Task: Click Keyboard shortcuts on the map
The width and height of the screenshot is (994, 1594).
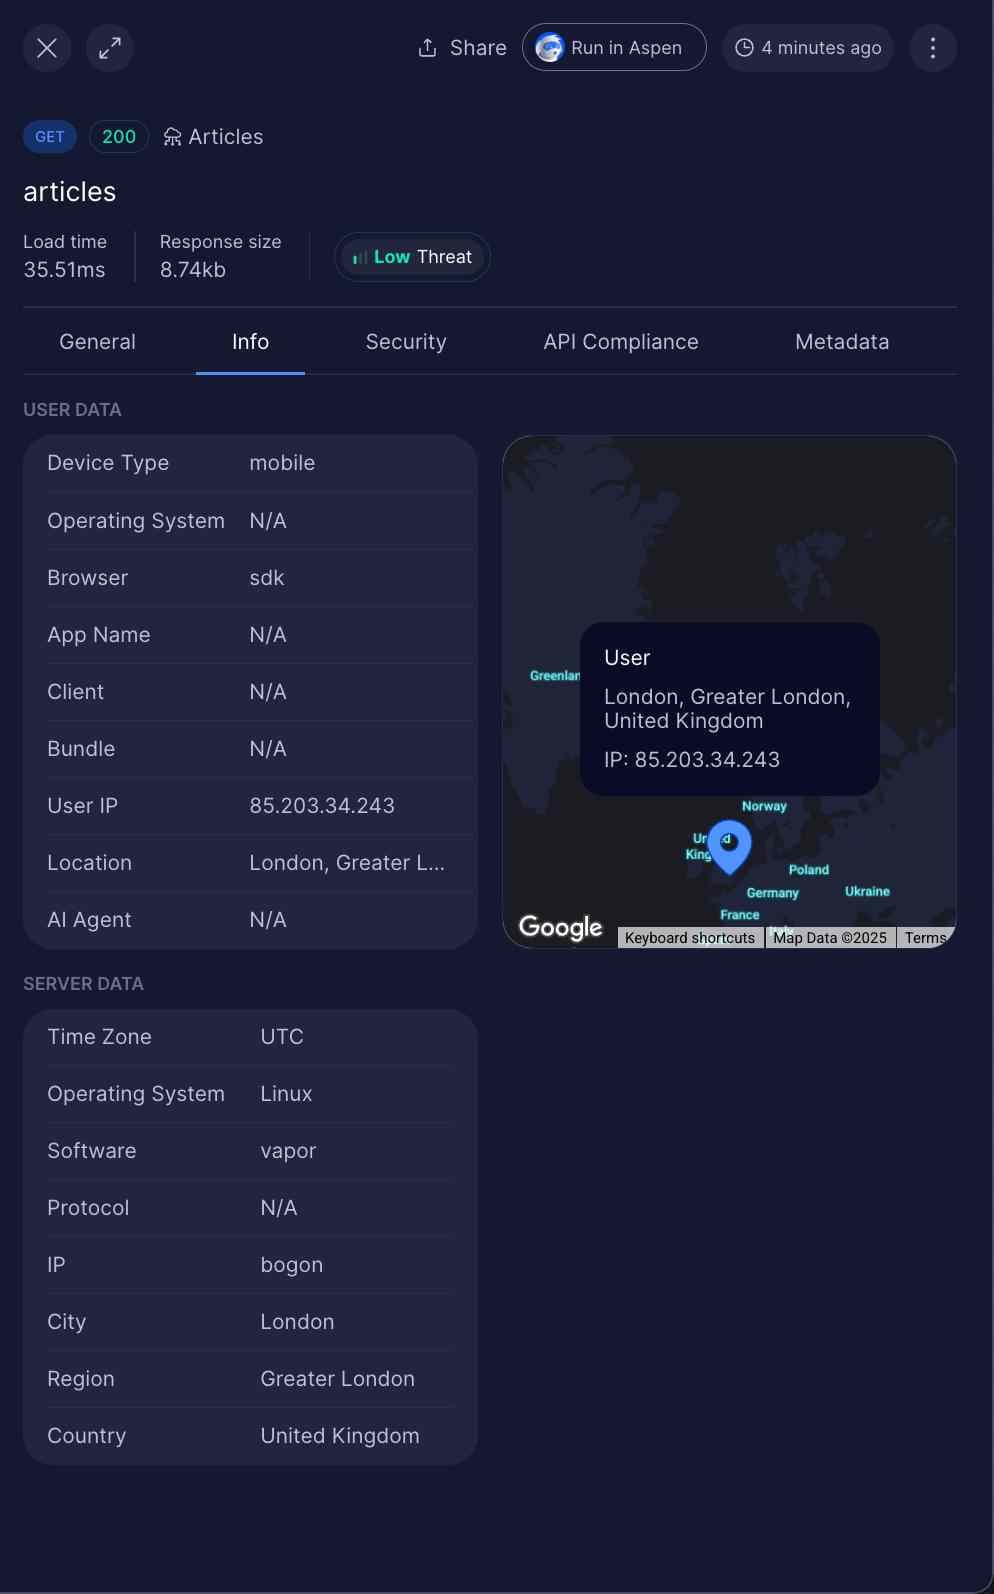Action: click(690, 938)
